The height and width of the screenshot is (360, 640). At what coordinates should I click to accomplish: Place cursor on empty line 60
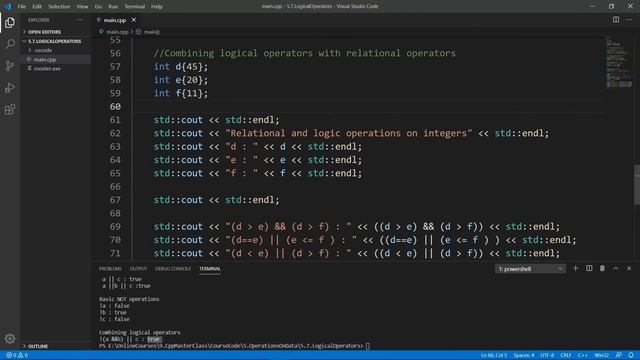[x=367, y=107]
